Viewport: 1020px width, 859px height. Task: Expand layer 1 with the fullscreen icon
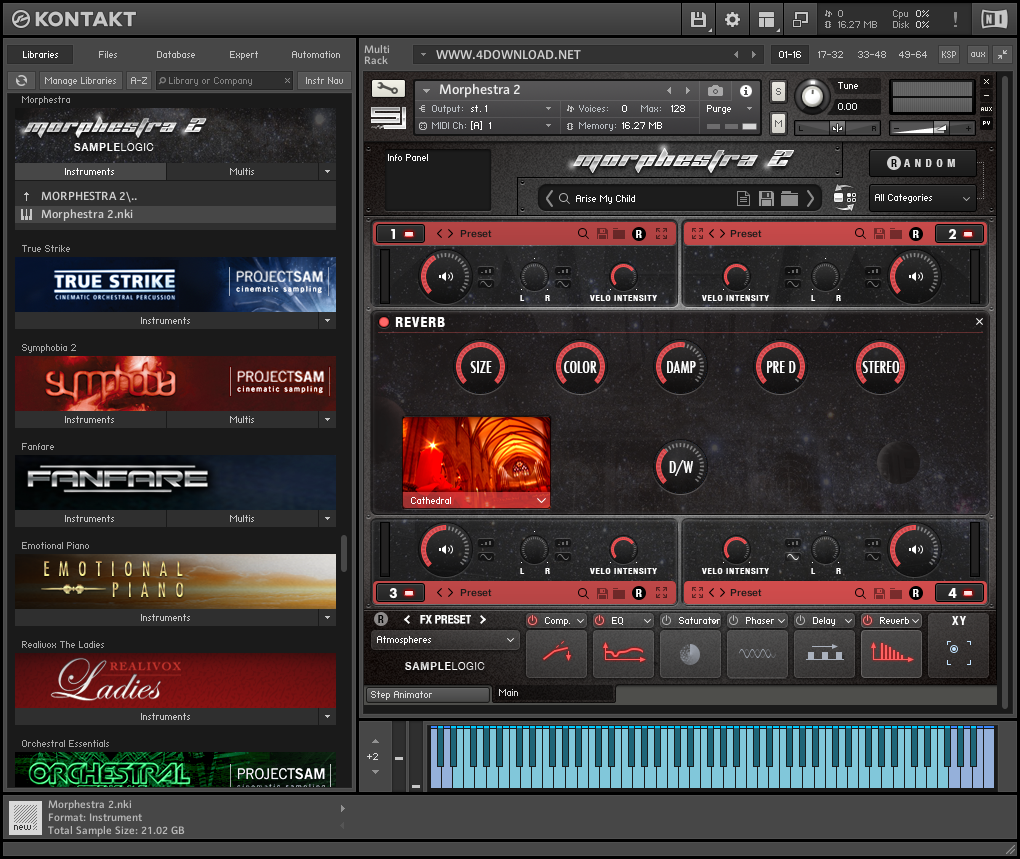[662, 233]
